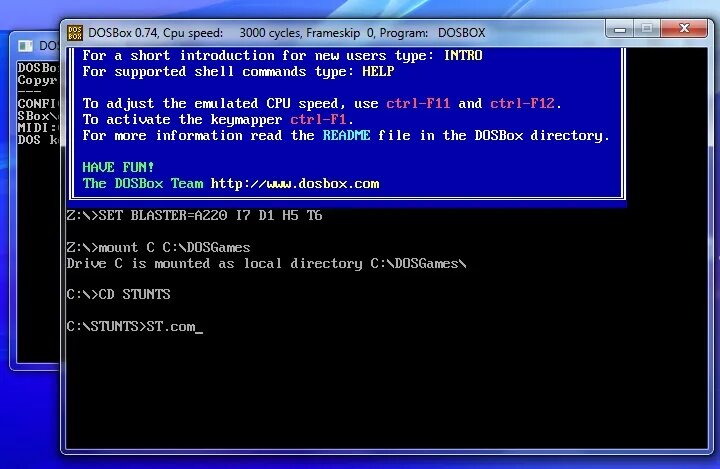Maximize the DOSBox 0.74 window
720x469 pixels.
[647, 29]
